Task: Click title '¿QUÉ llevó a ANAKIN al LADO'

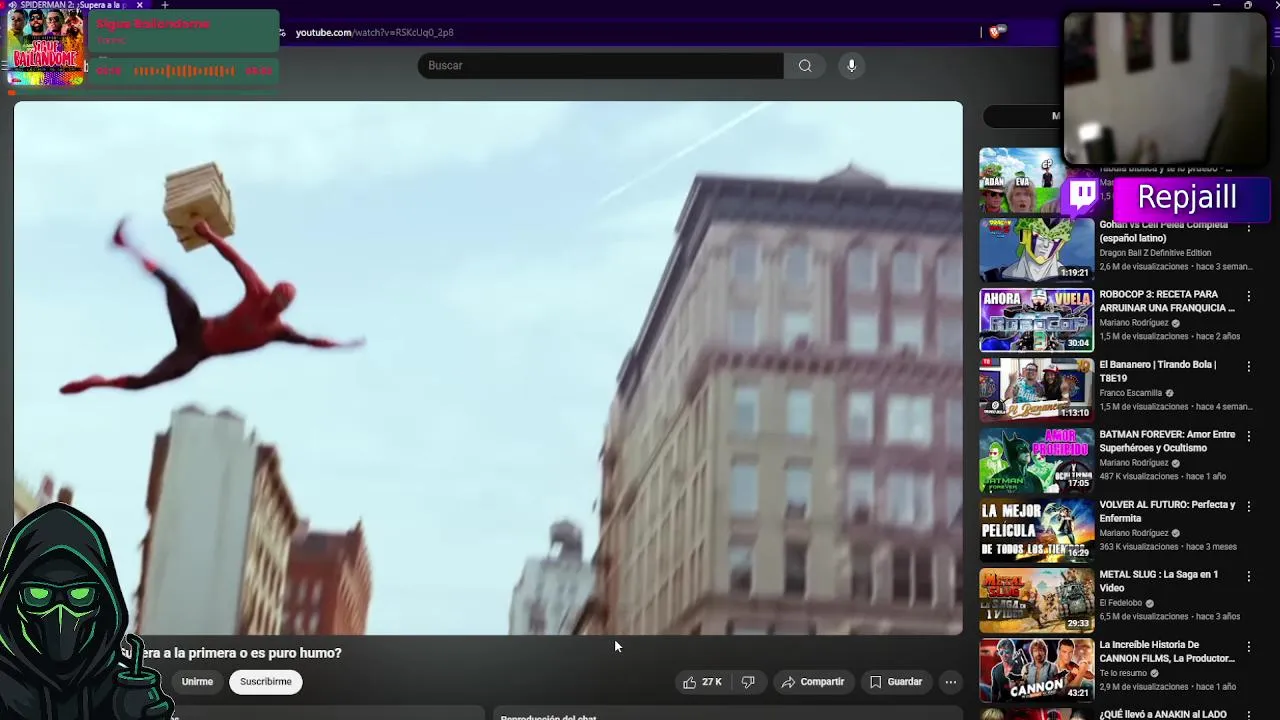Action: pyautogui.click(x=1163, y=714)
